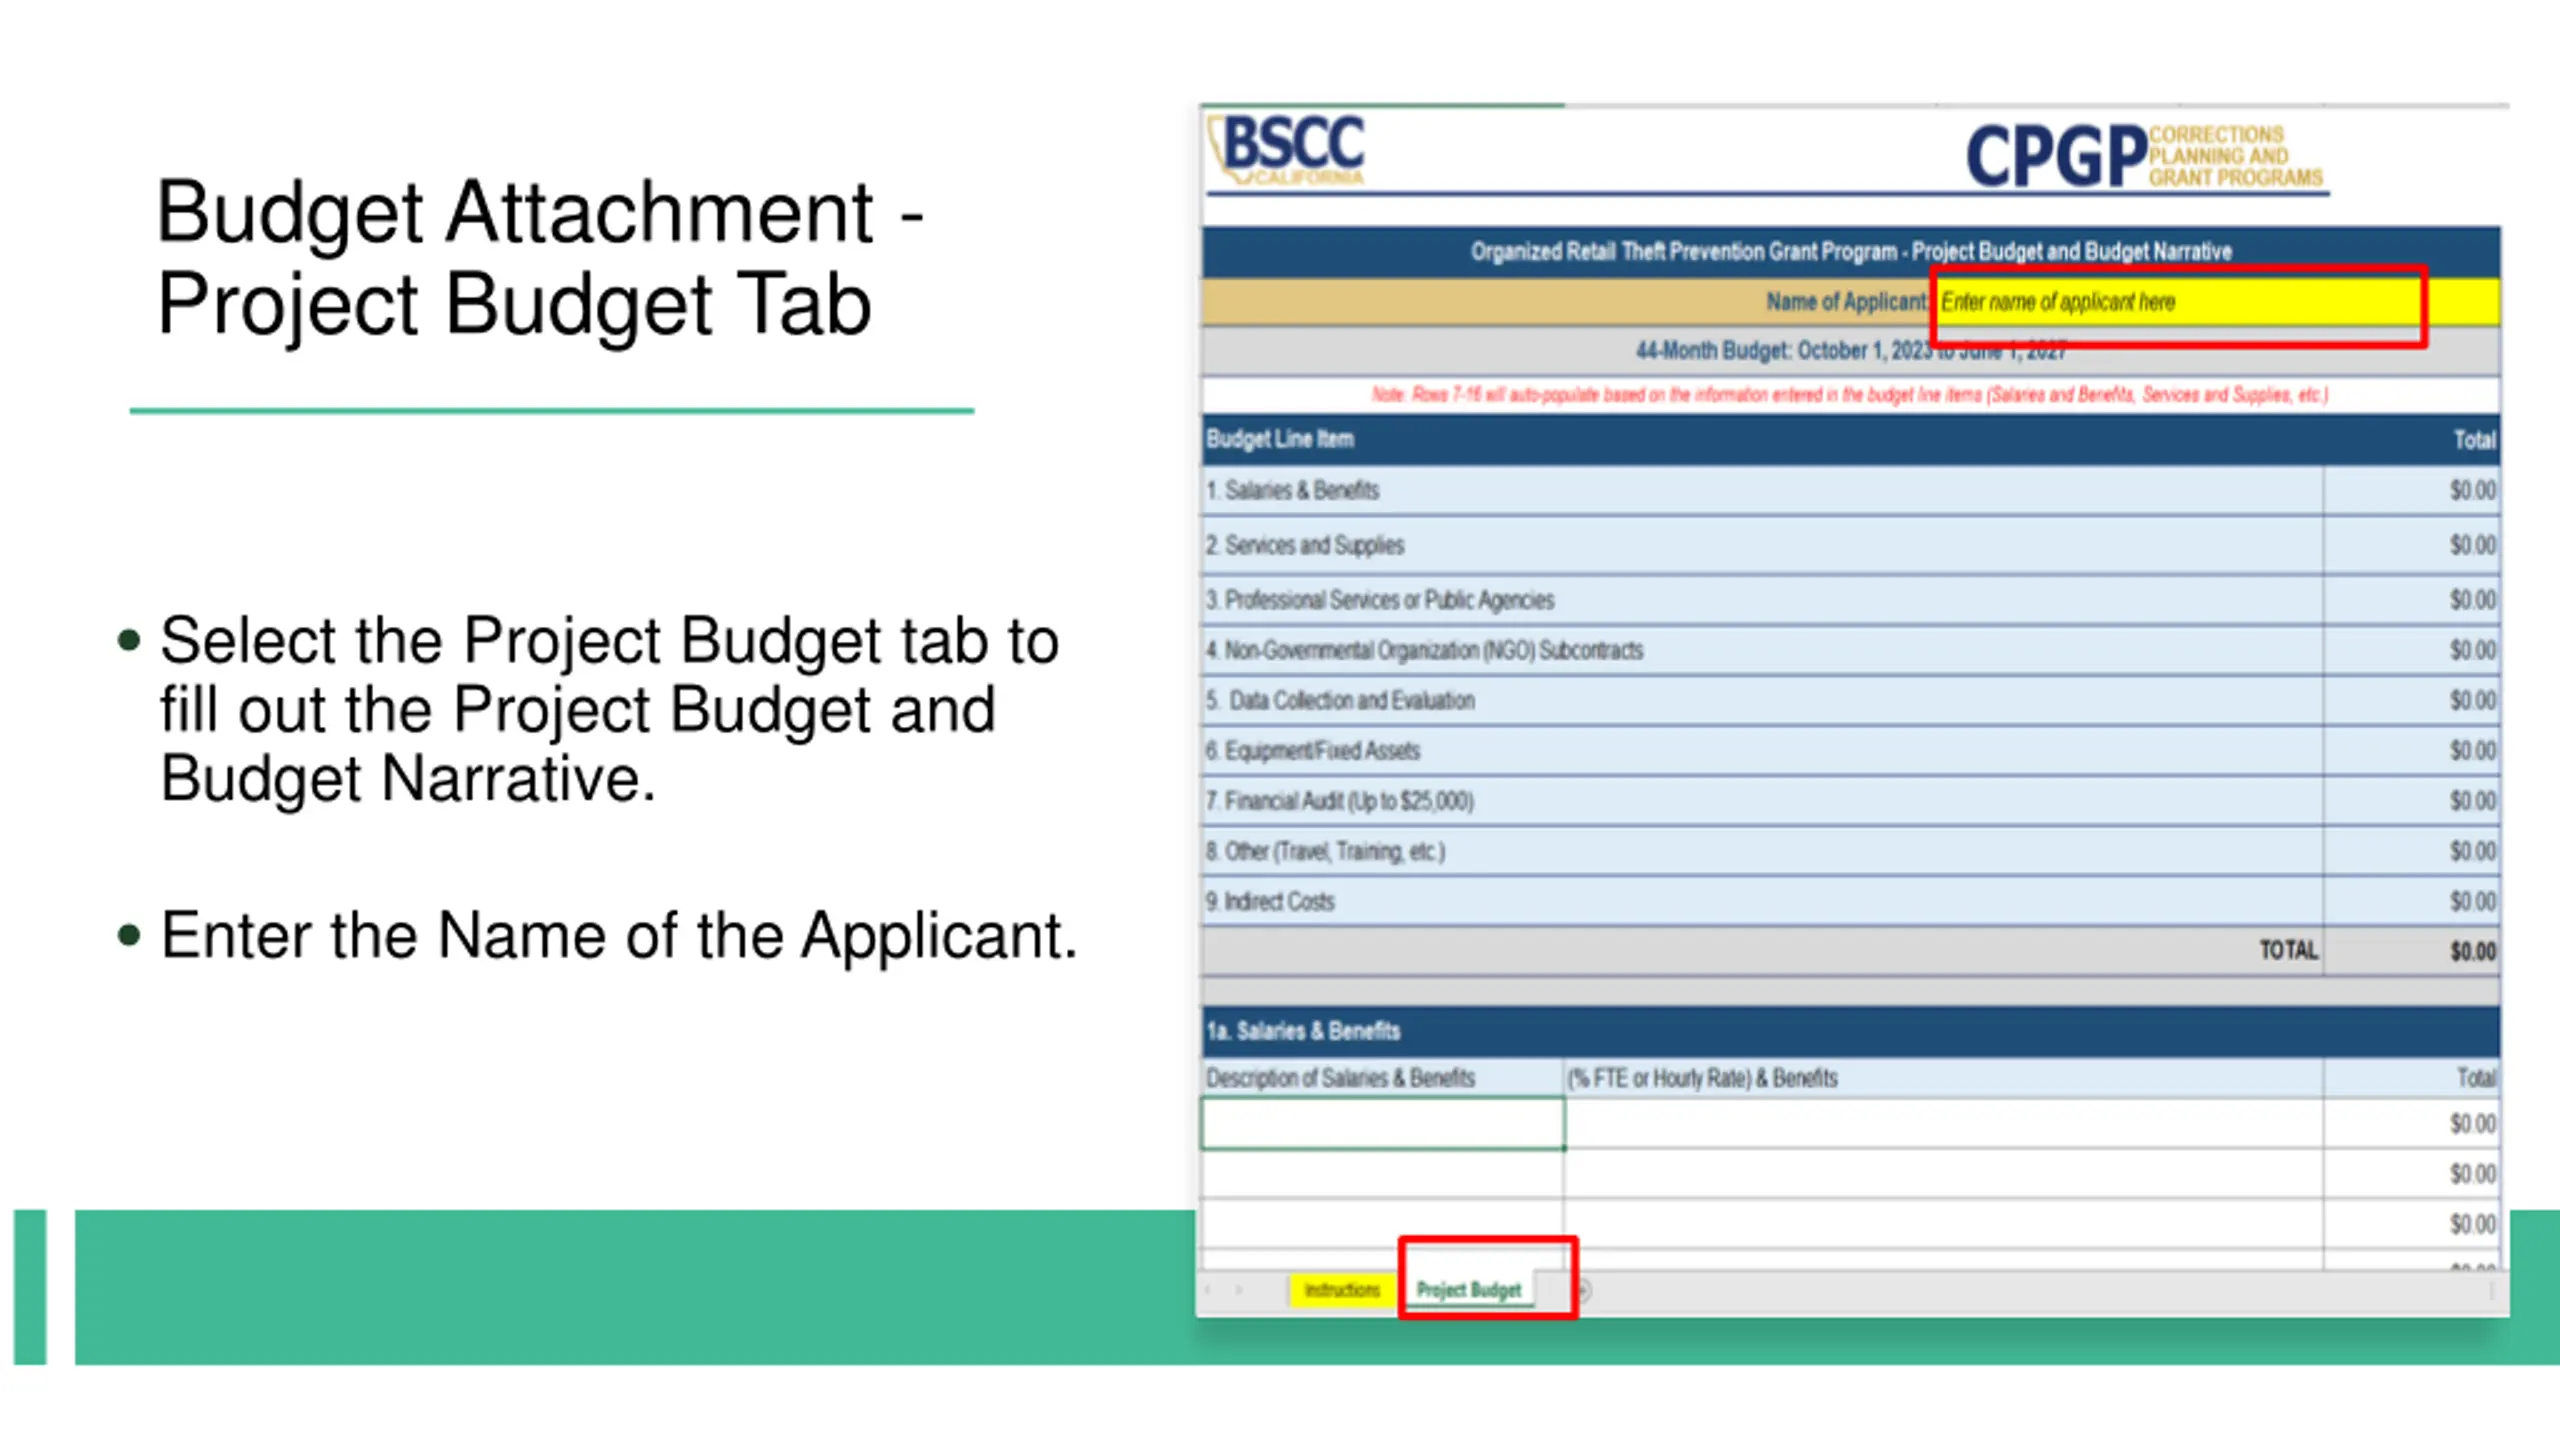Select '3. Professional Services or Public Agencies' cell
This screenshot has height=1440, width=2560.
coord(1762,600)
